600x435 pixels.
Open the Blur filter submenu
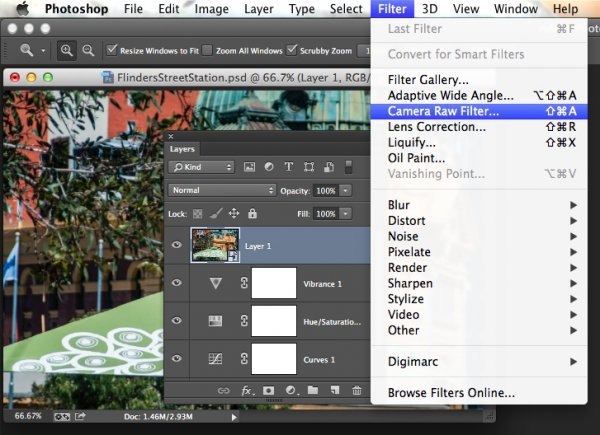(x=405, y=205)
